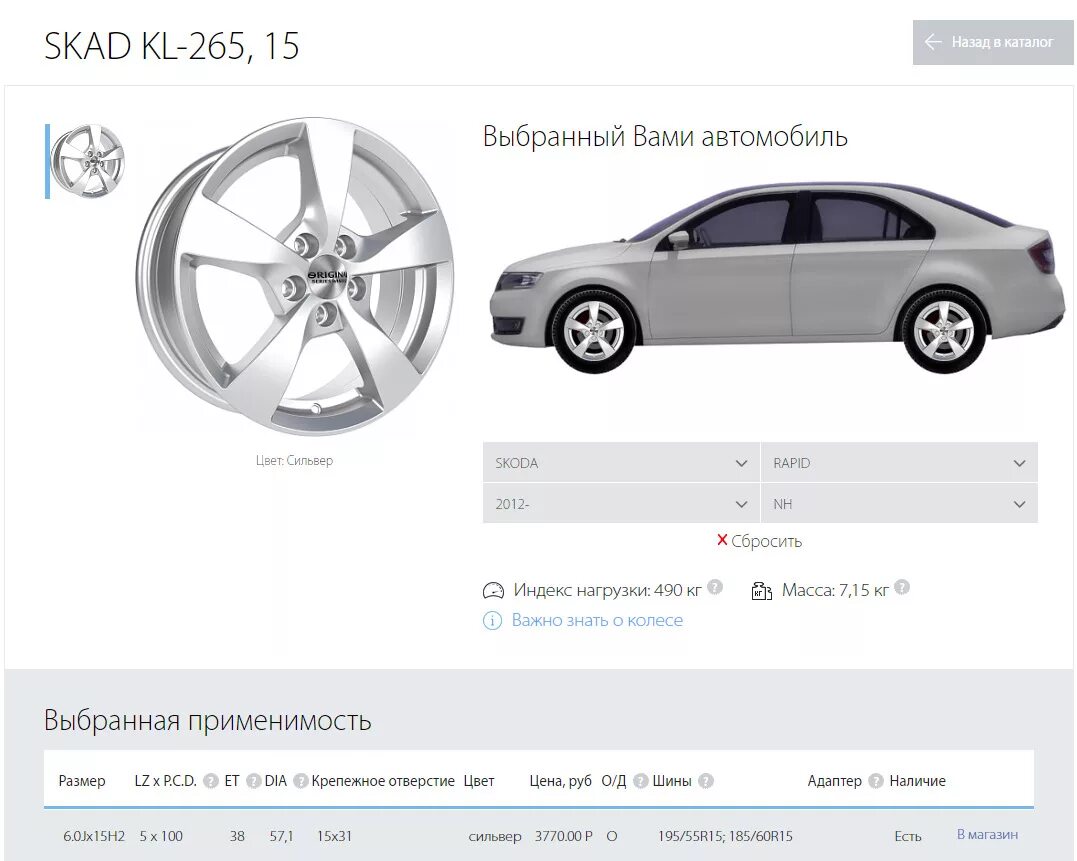Open help icon next to 'О/Д' column
Image resolution: width=1077 pixels, height=861 pixels.
pyautogui.click(x=640, y=781)
